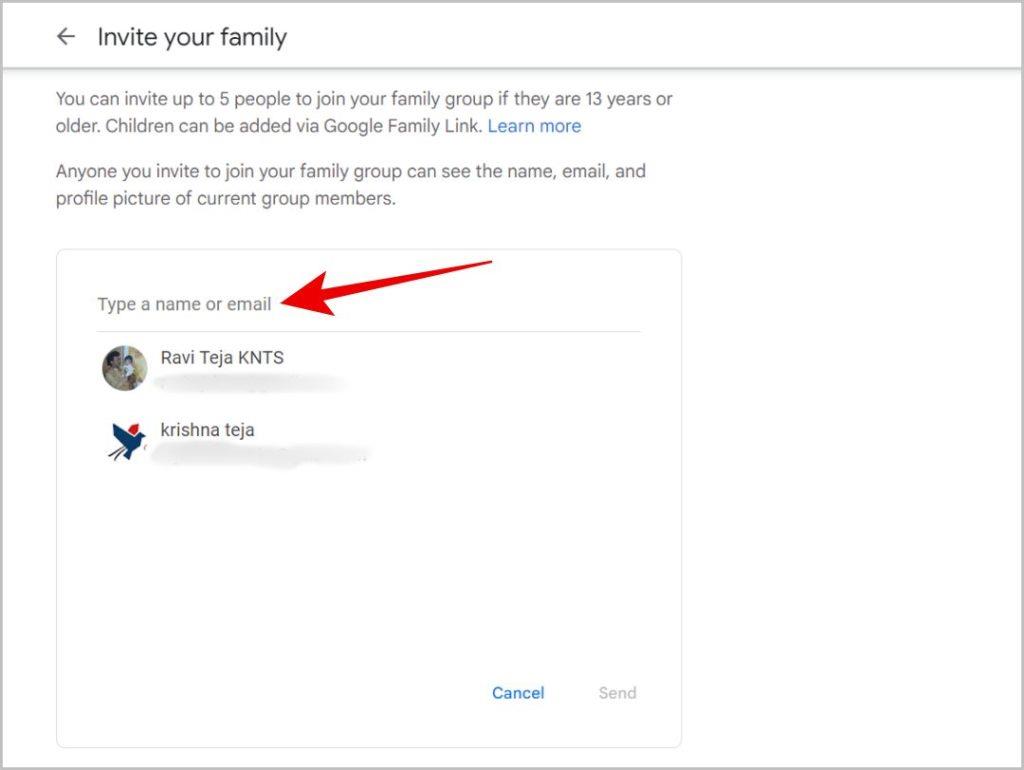Choose the krishna teja contact name
1024x770 pixels.
[208, 430]
